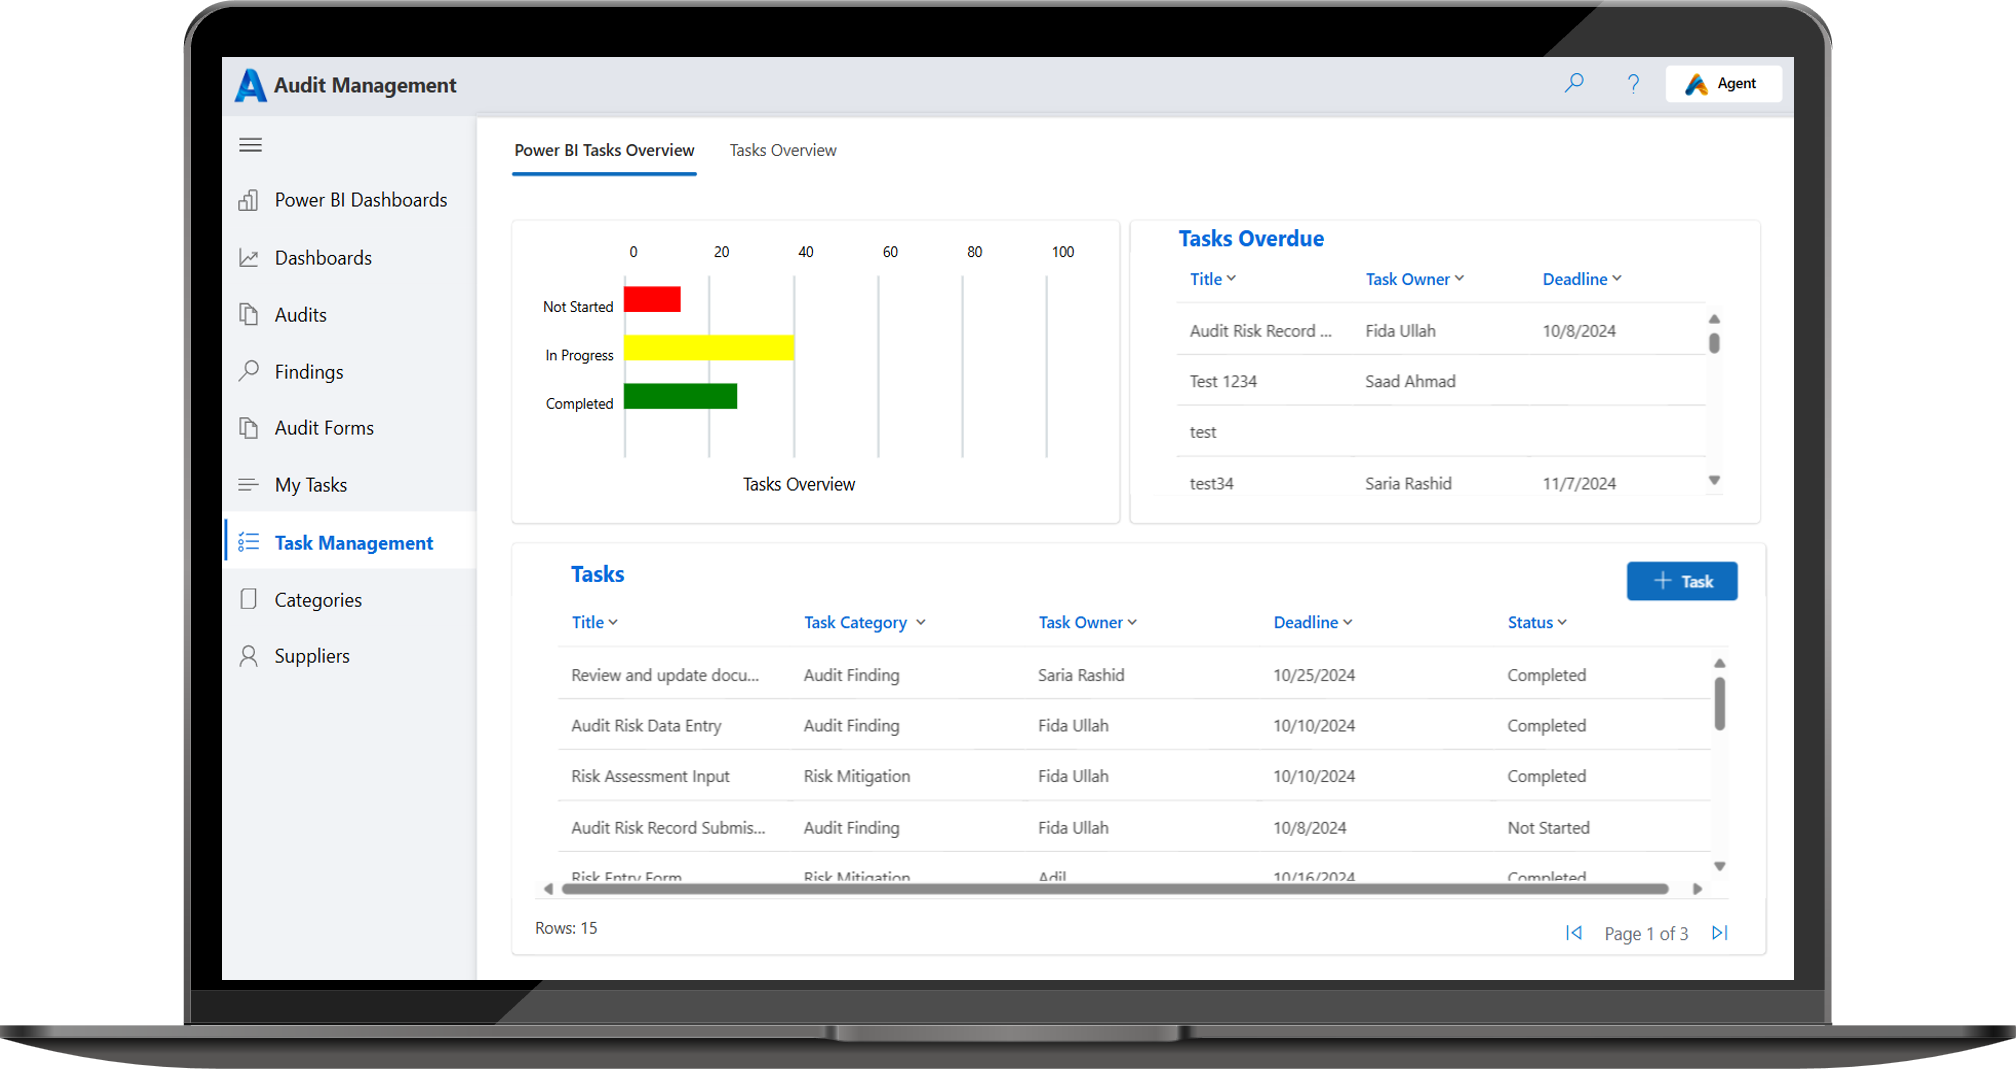Navigate to Findings via its icon
The height and width of the screenshot is (1069, 2016).
tap(249, 371)
